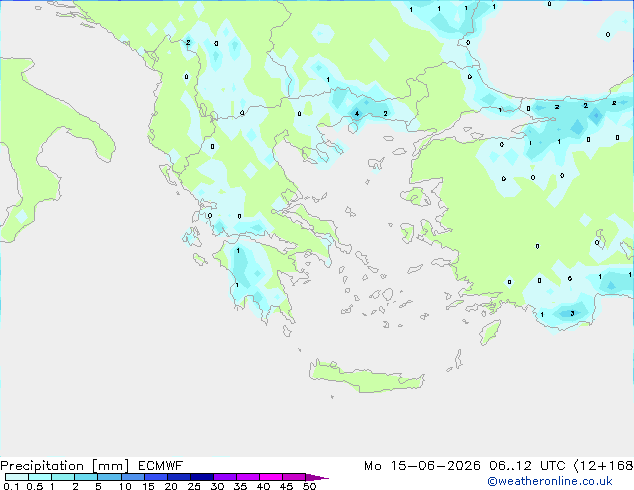This screenshot has height=490, width=634.
Task: Click the legend label '50'
Action: [310, 486]
